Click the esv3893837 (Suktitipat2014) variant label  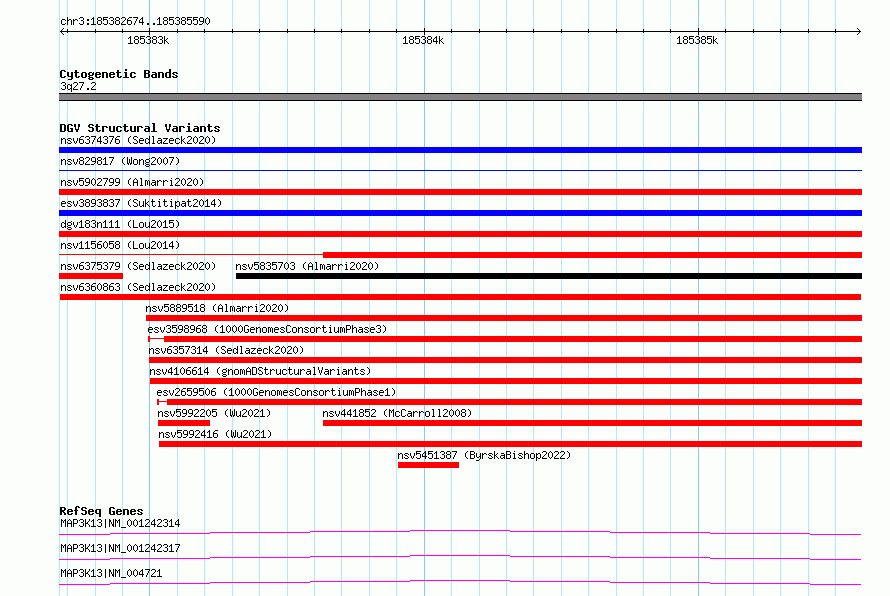[141, 203]
